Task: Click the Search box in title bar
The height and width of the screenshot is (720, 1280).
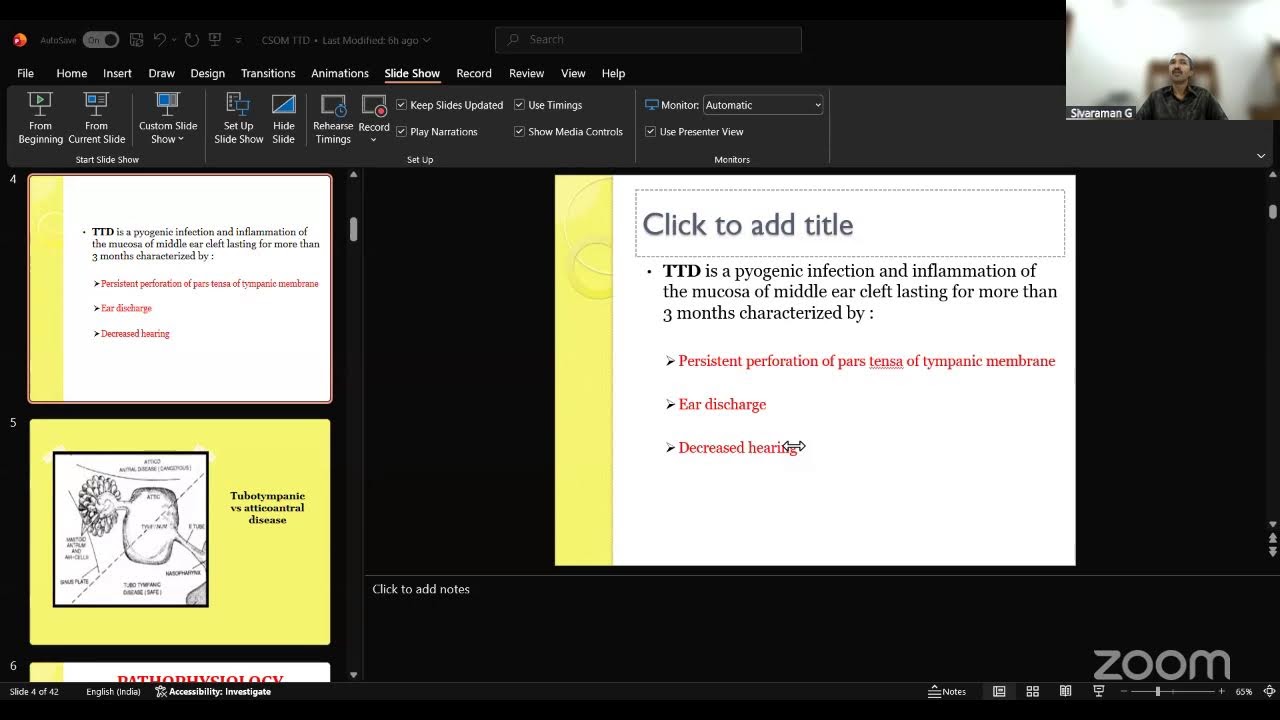Action: click(648, 40)
